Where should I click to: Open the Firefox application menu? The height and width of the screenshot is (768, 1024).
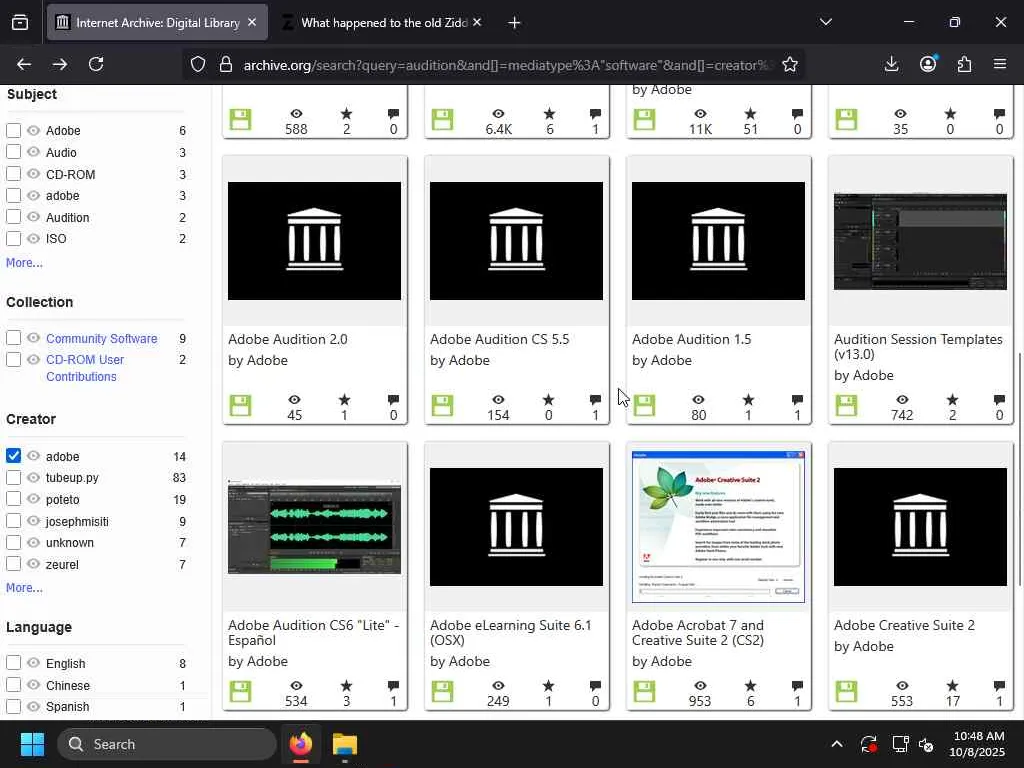pos(1000,64)
